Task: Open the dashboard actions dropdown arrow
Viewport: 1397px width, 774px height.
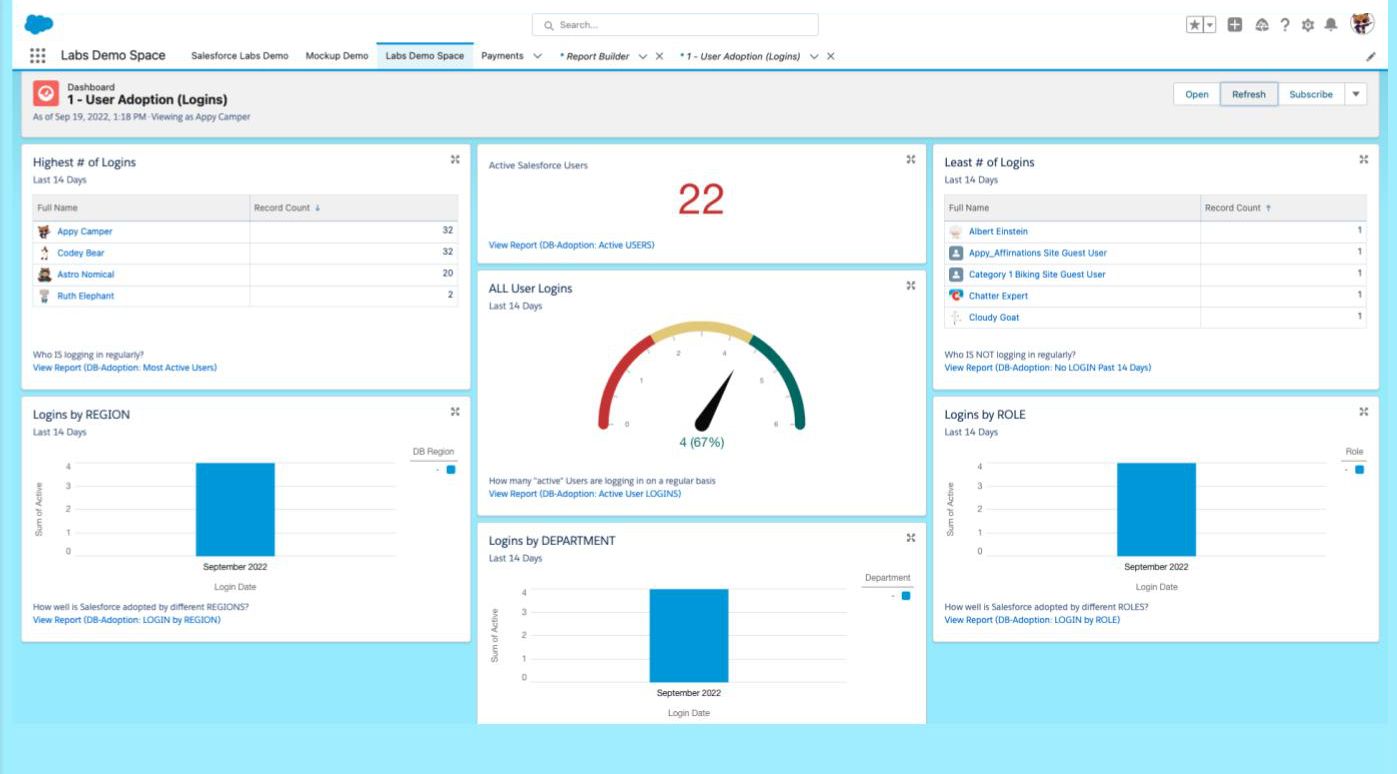Action: click(x=1356, y=94)
